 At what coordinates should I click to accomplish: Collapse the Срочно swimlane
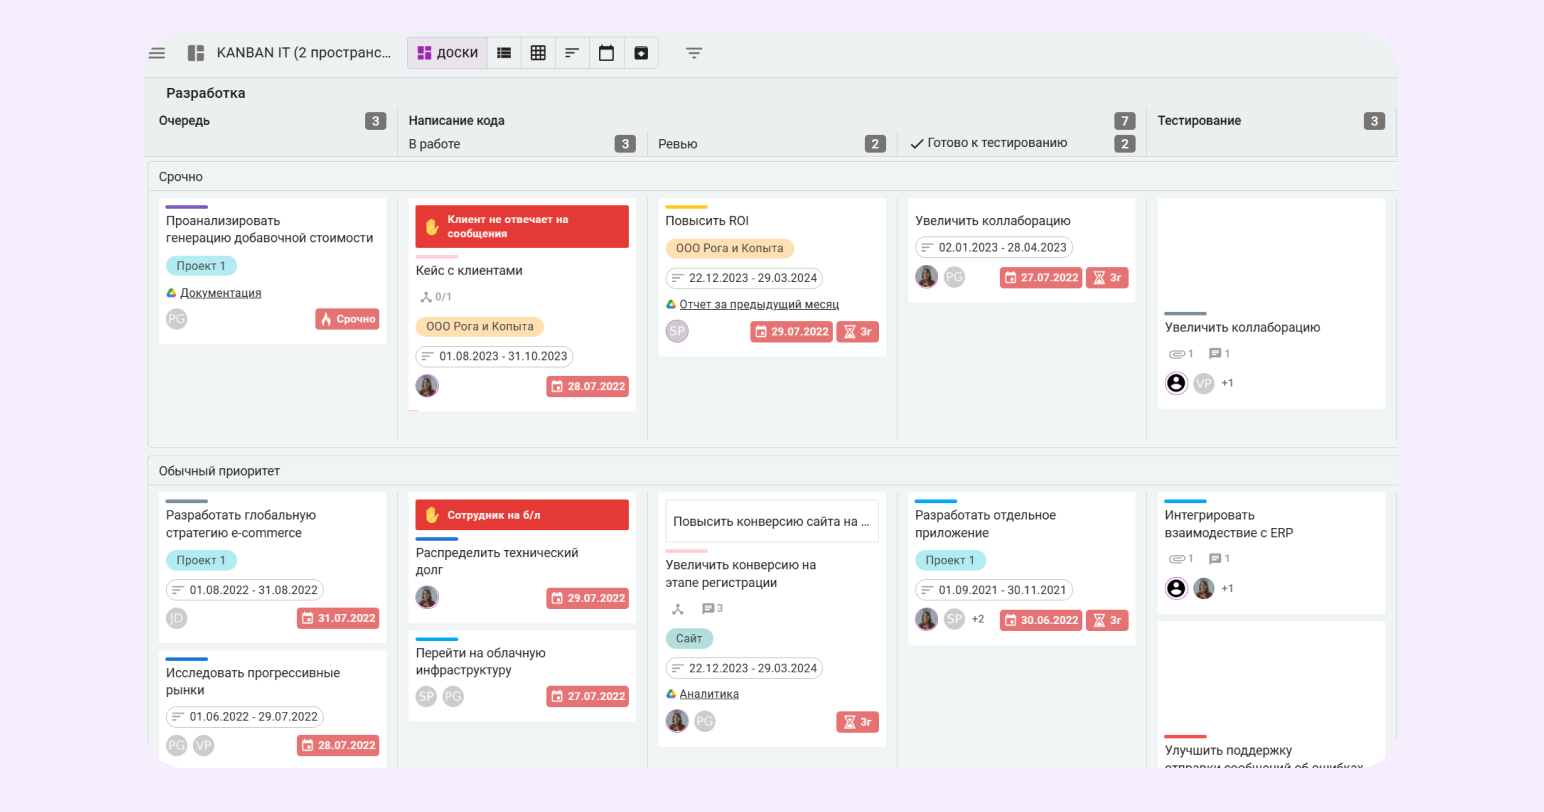tap(181, 177)
